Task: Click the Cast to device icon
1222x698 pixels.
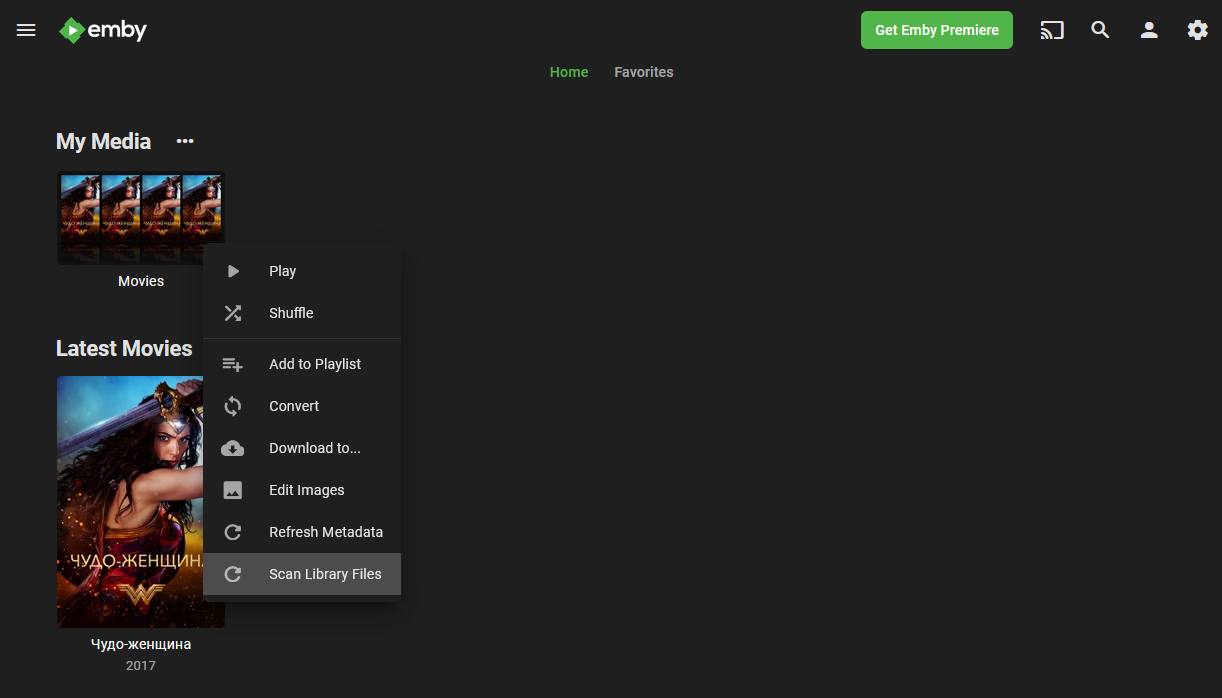Action: pyautogui.click(x=1051, y=30)
